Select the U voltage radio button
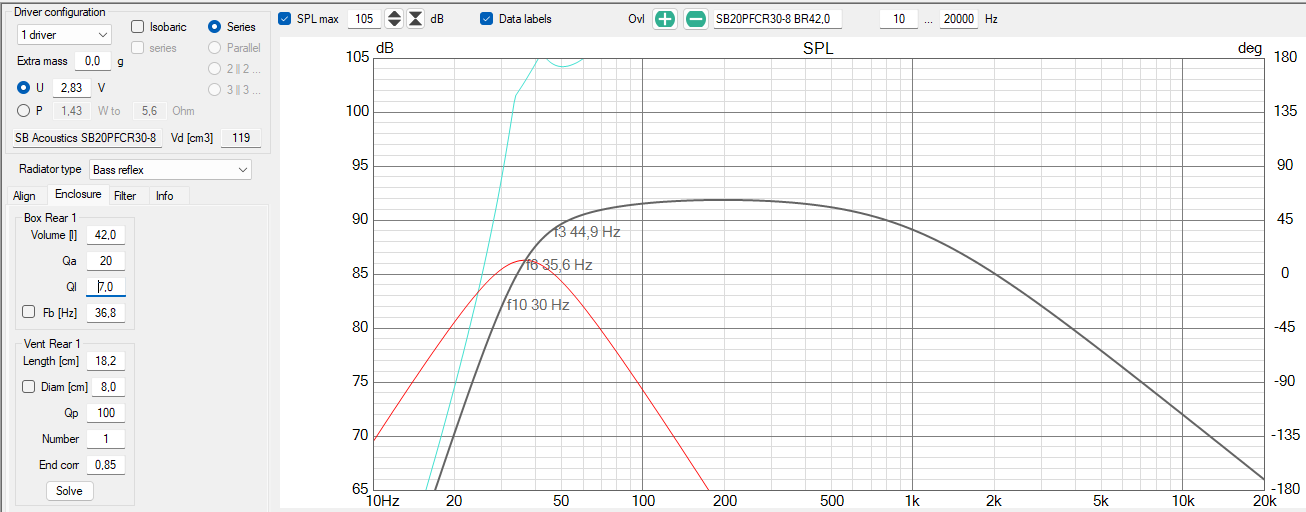The image size is (1306, 512). (x=24, y=88)
